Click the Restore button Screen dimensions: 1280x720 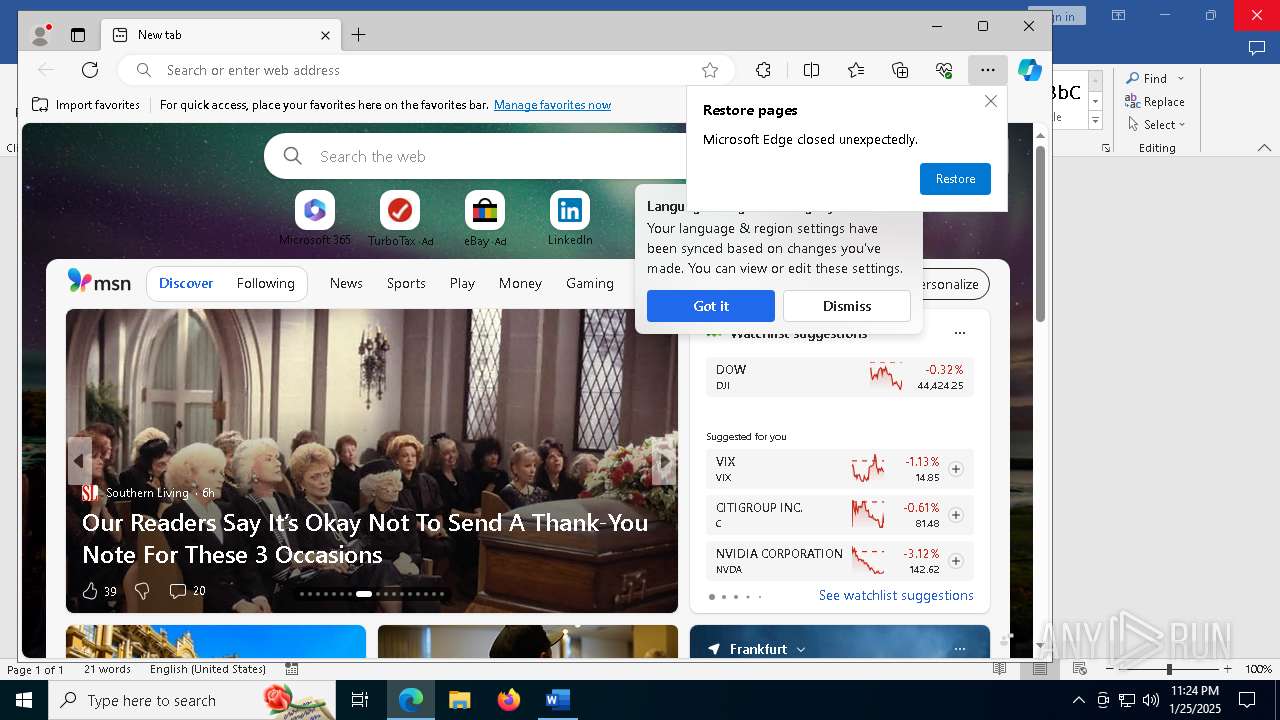[x=955, y=179]
